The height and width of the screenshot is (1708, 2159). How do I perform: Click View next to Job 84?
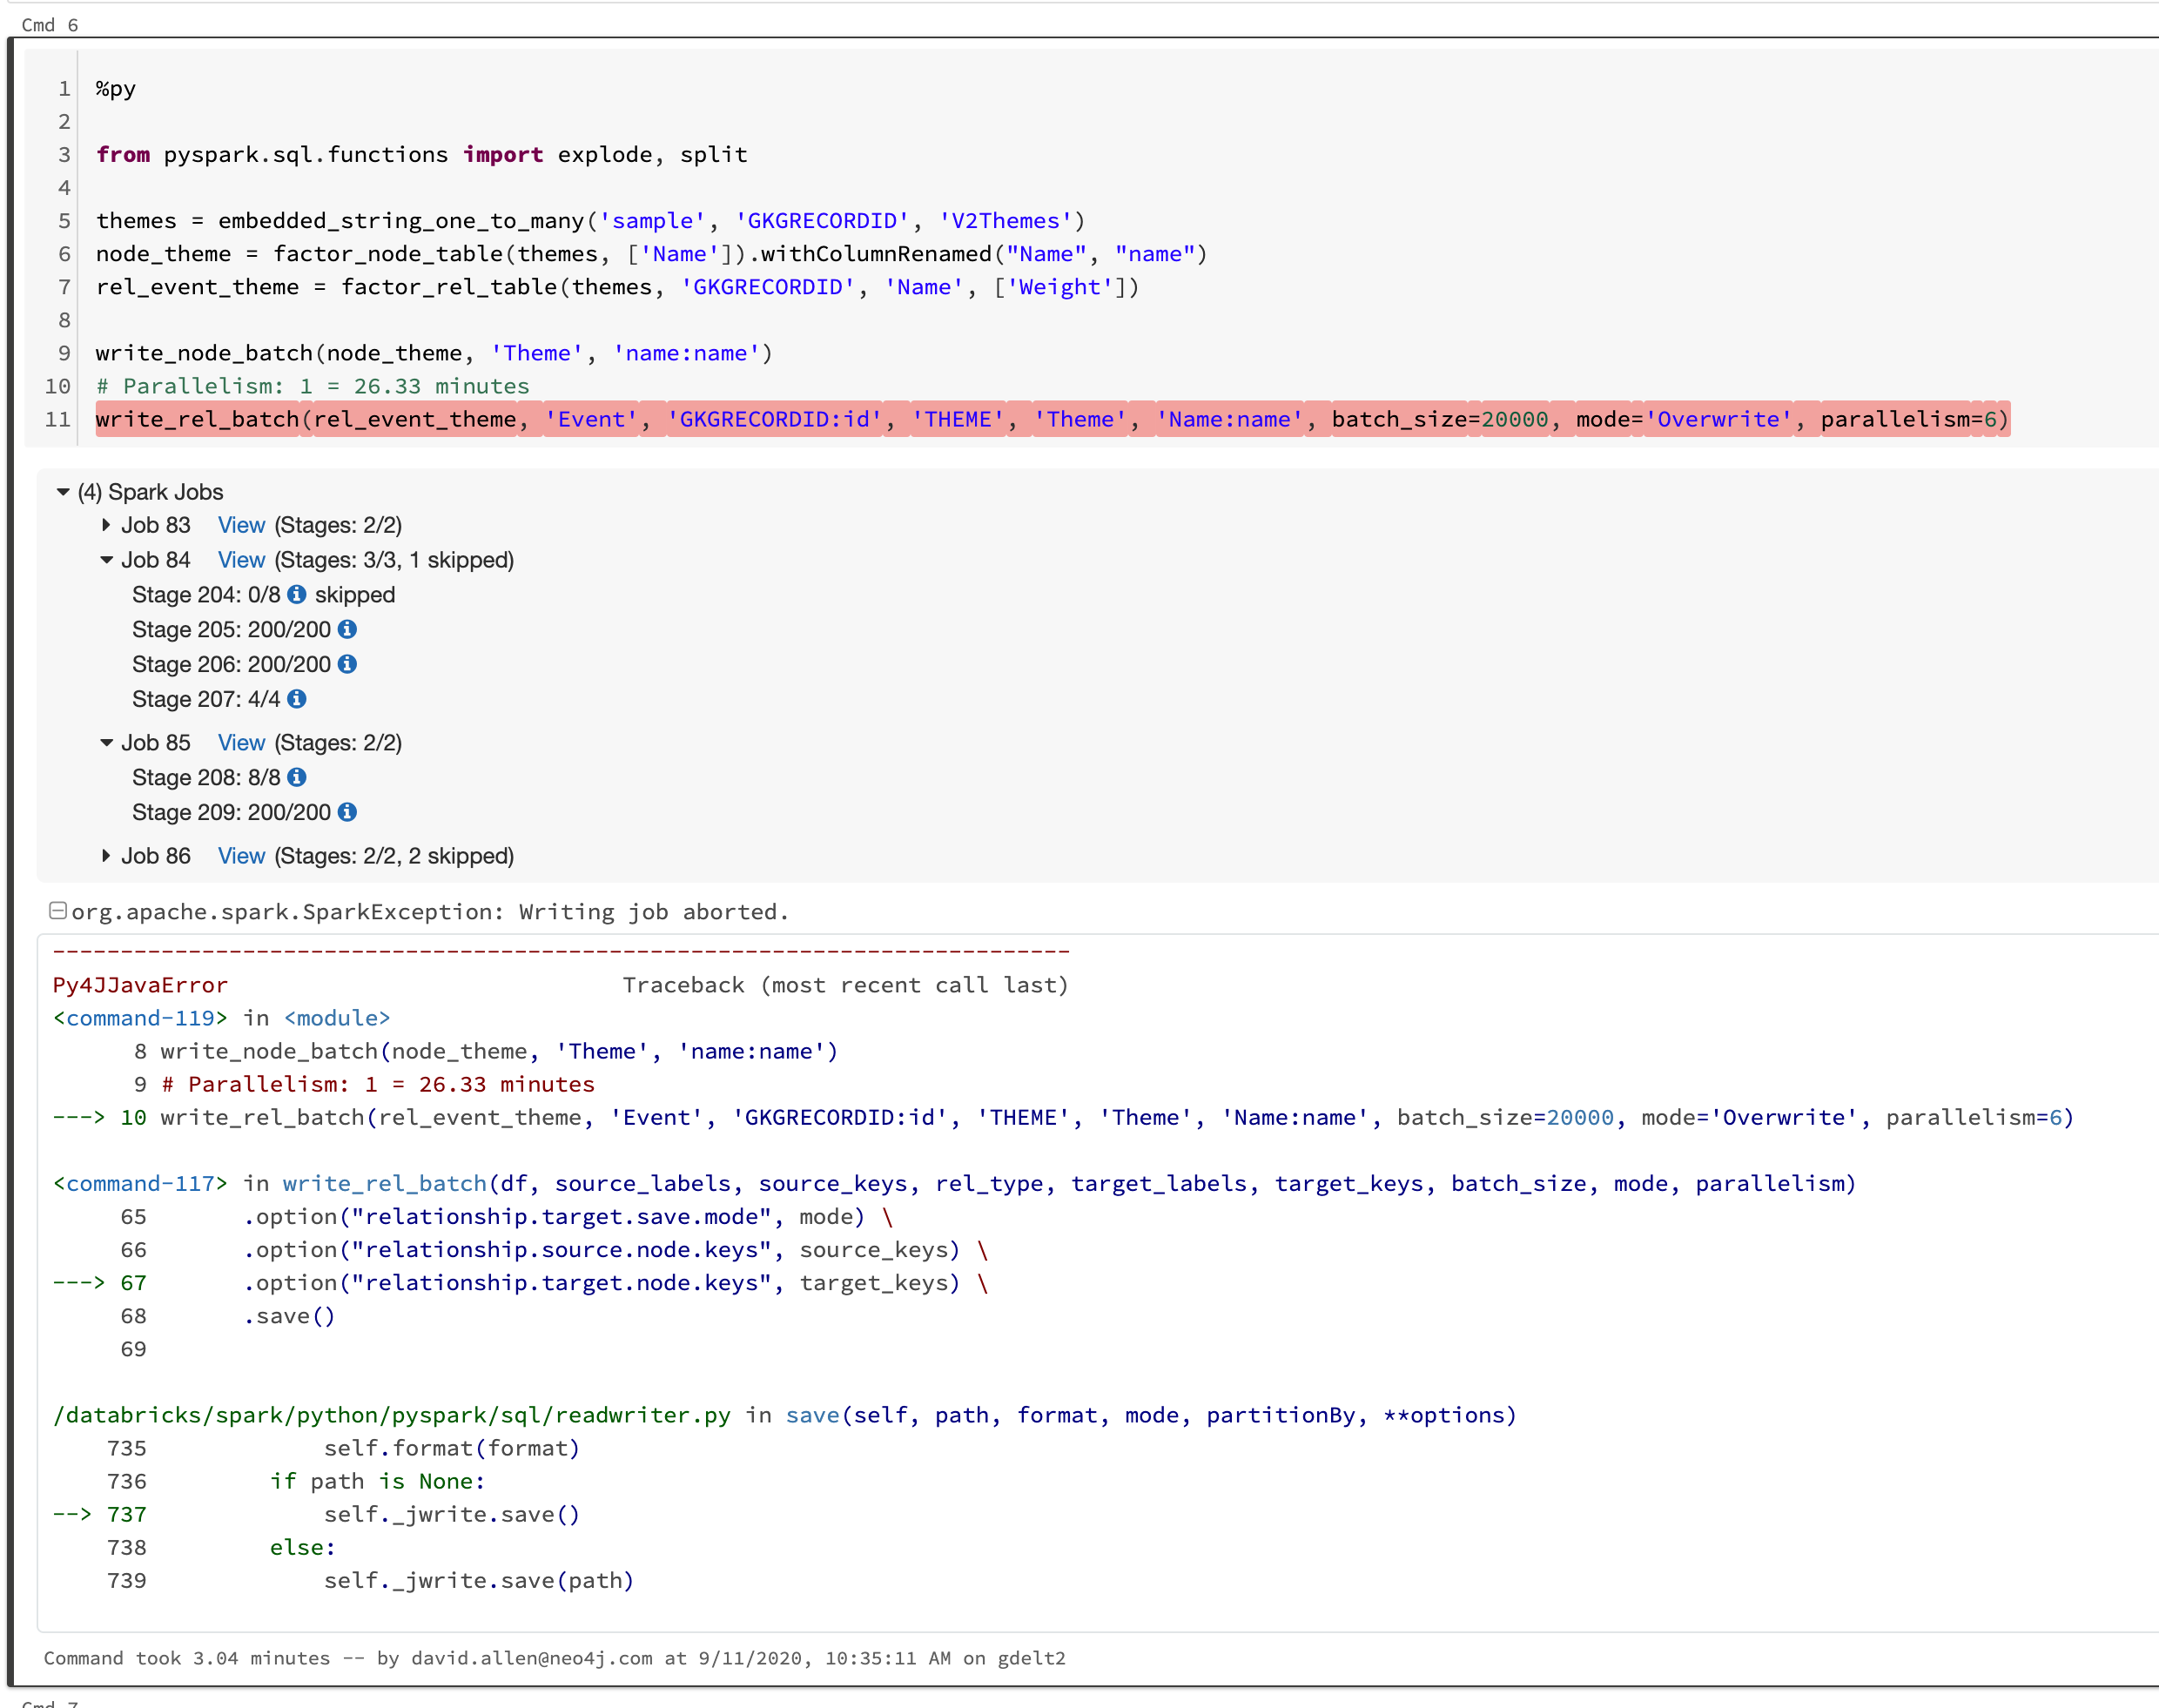click(x=241, y=560)
